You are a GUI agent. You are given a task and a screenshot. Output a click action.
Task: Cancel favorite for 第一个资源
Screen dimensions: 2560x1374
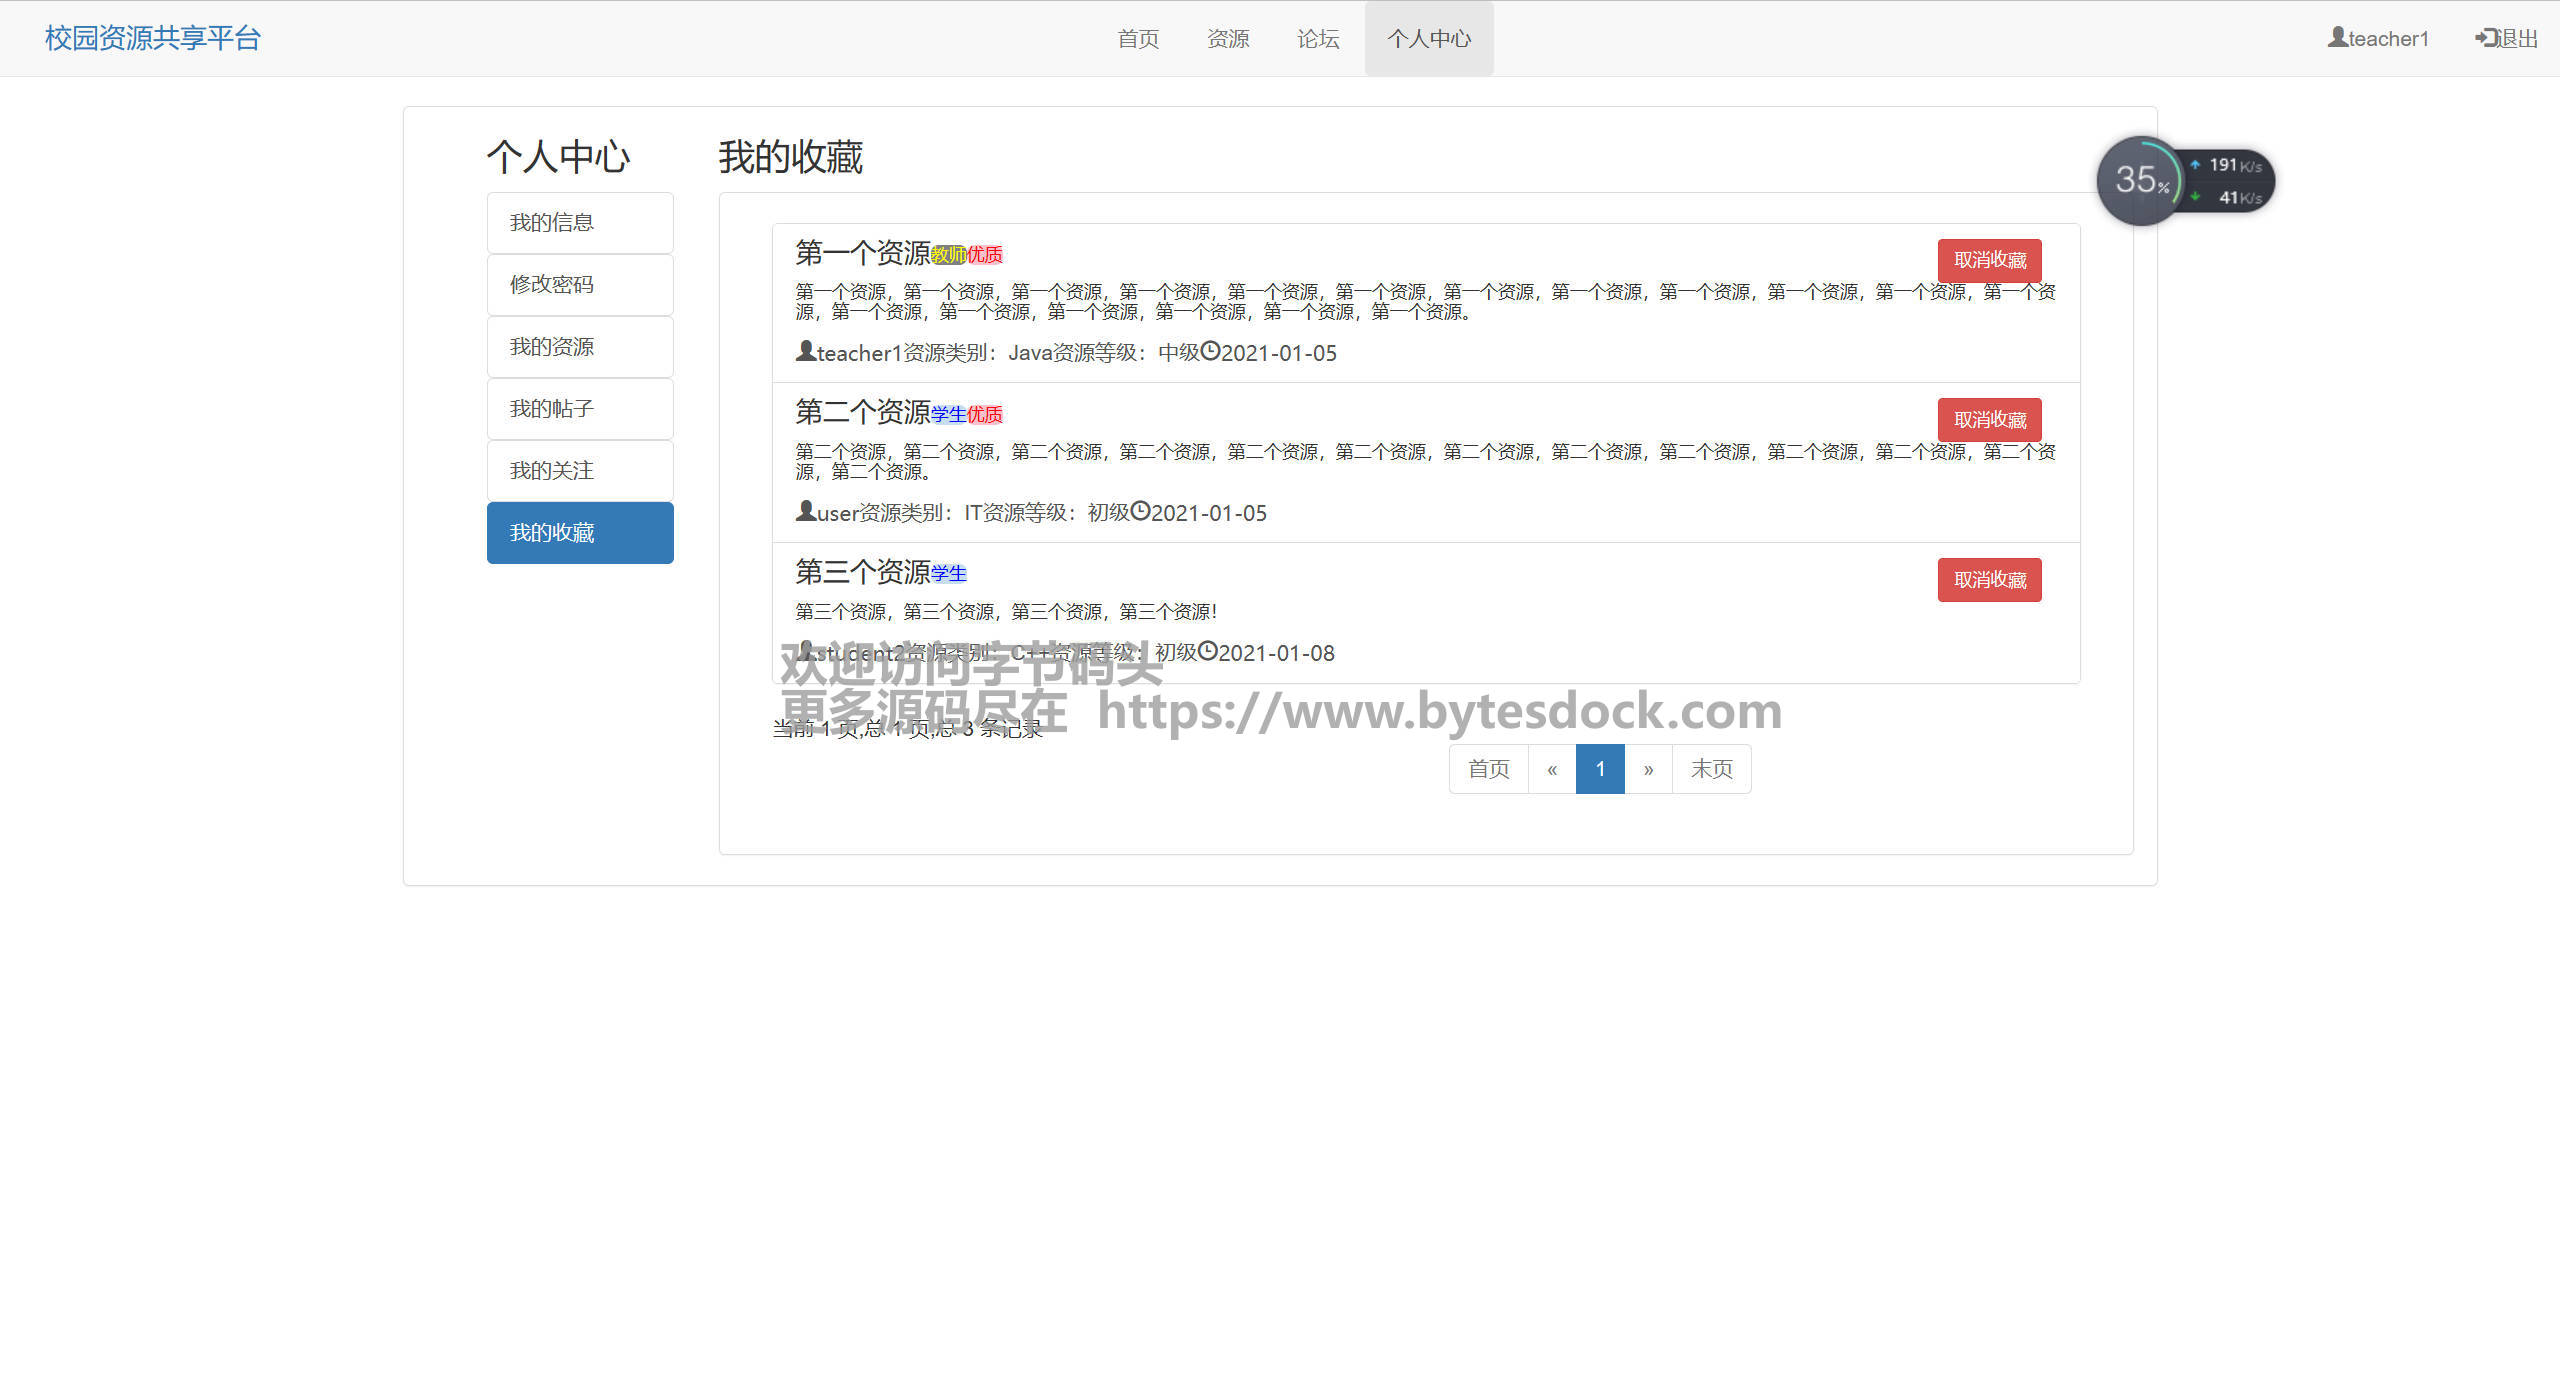(1989, 260)
